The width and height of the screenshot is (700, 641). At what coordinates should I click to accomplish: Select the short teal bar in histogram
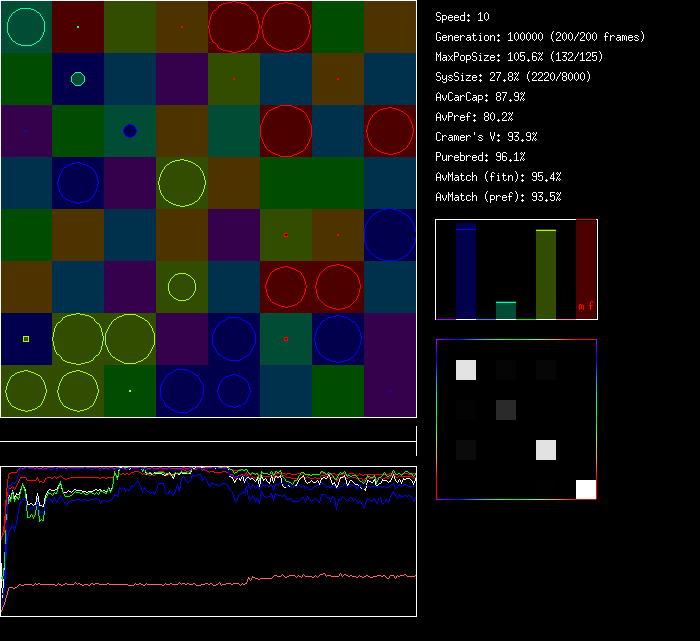coord(506,310)
